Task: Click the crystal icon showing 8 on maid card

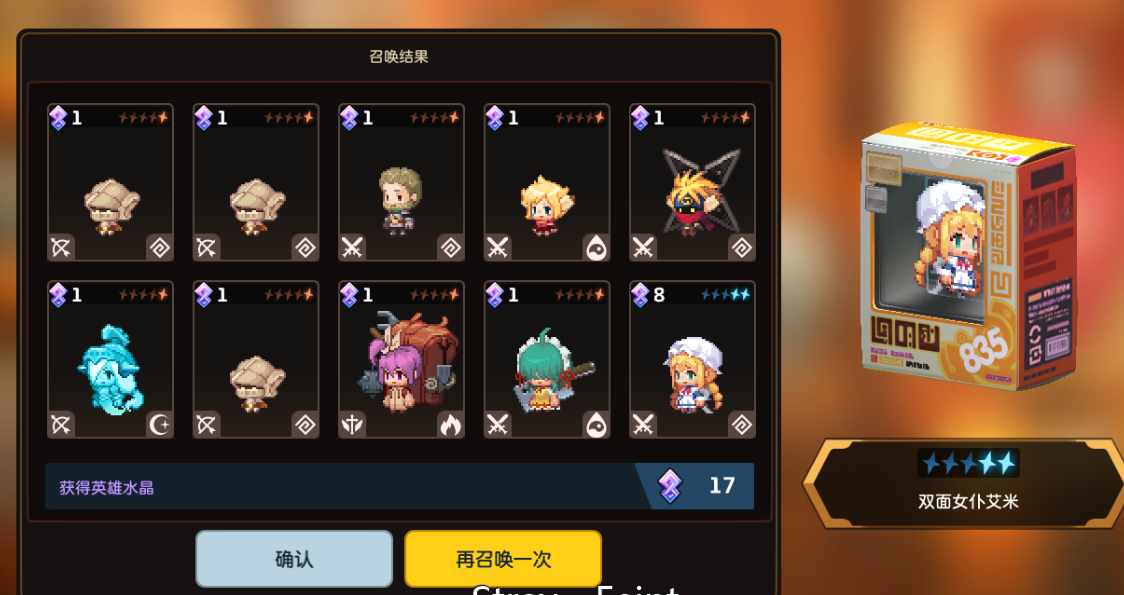Action: [x=639, y=295]
